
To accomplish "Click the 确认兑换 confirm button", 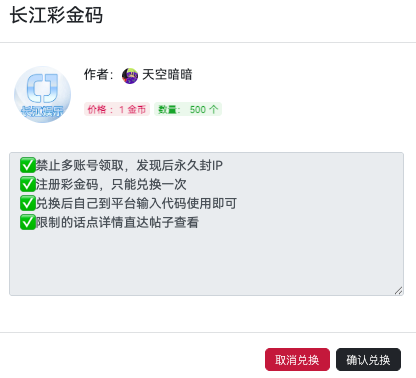I will (x=368, y=360).
